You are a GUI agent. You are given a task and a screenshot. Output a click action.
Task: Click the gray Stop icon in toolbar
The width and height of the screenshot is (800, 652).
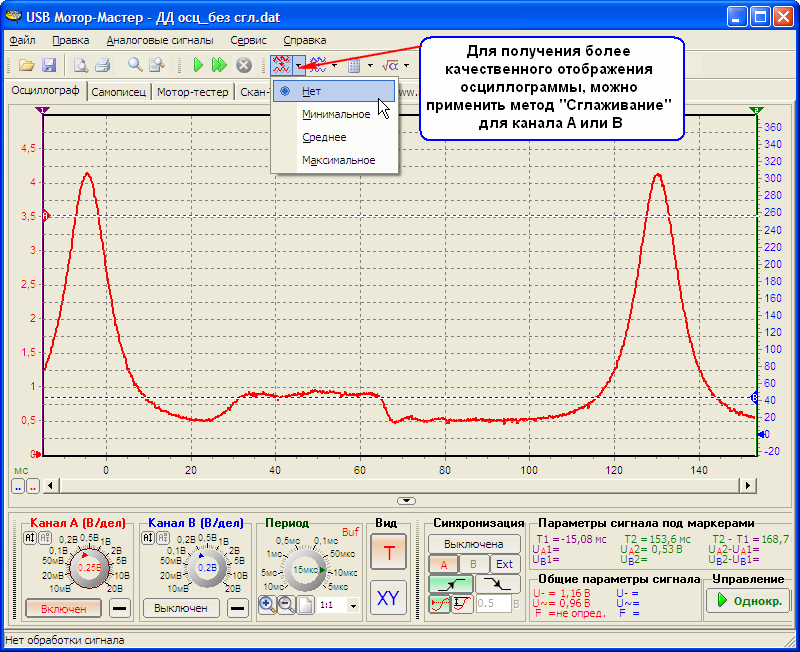(243, 65)
